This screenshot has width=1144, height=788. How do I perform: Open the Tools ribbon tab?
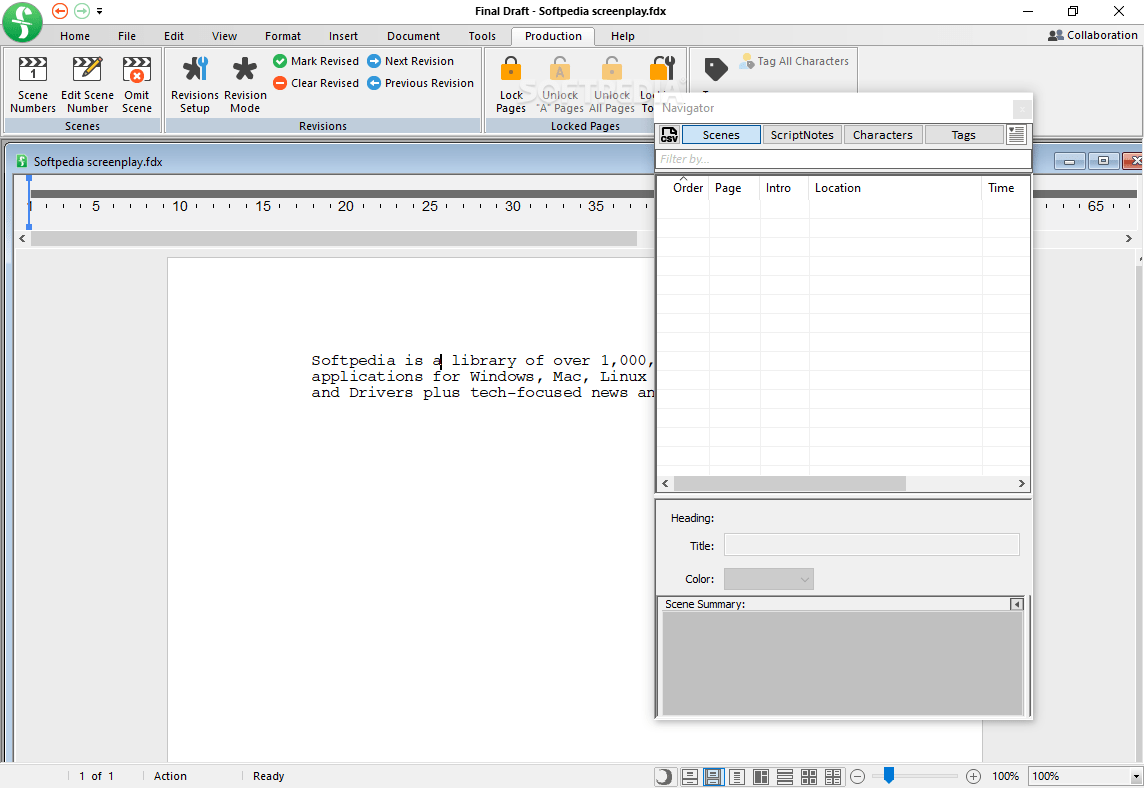(x=482, y=36)
